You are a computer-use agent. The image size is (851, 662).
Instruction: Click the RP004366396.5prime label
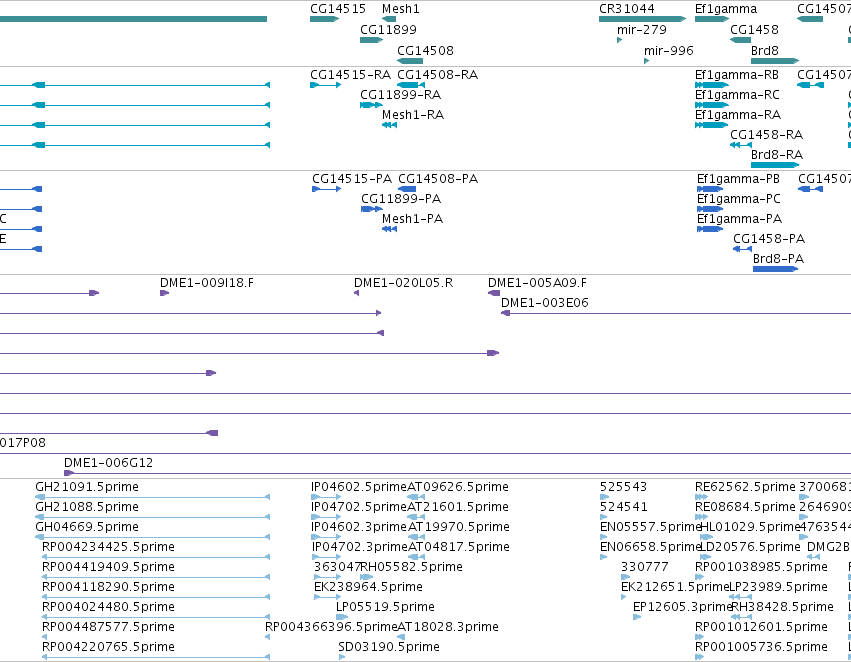(x=331, y=627)
